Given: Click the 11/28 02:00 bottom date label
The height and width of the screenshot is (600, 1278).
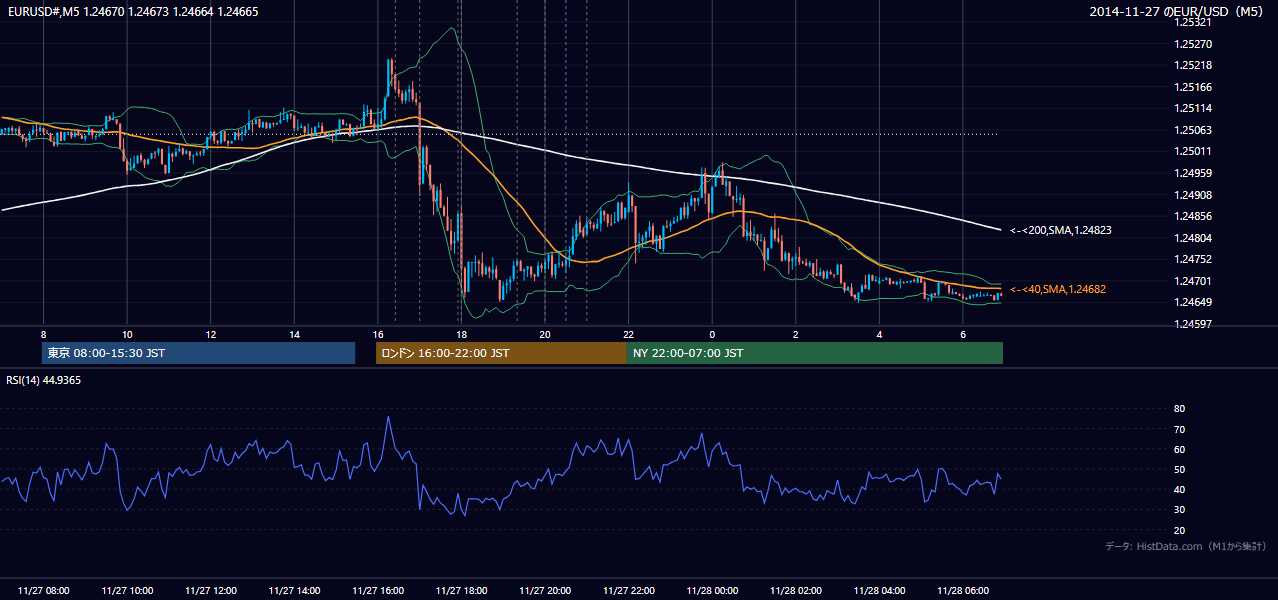Looking at the screenshot, I should click(796, 591).
